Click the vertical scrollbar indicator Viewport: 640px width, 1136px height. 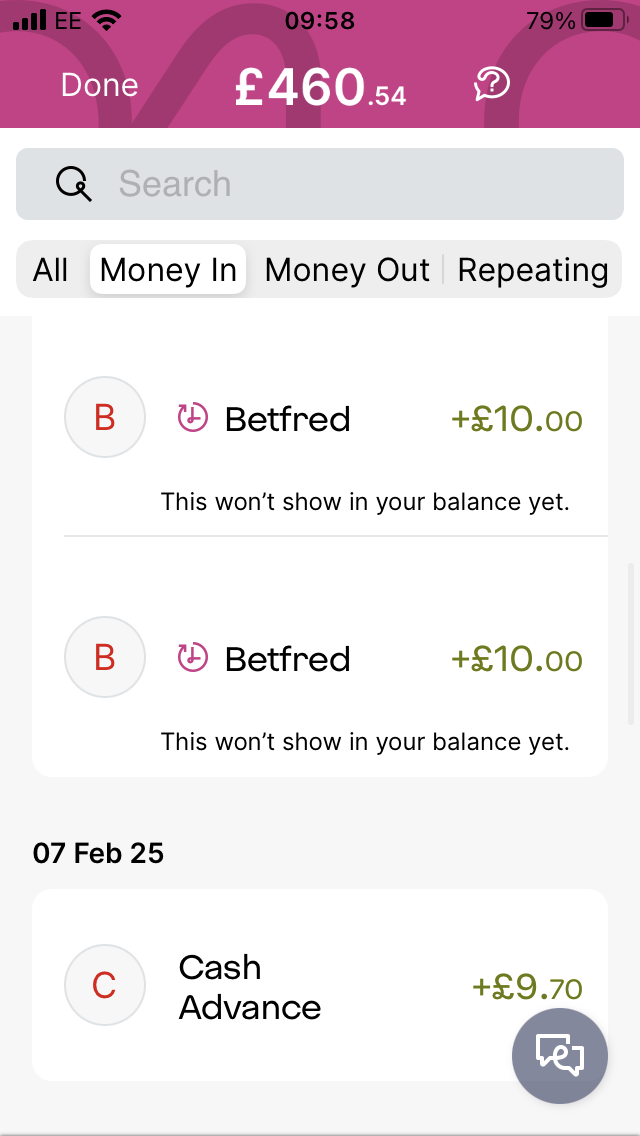(x=631, y=643)
